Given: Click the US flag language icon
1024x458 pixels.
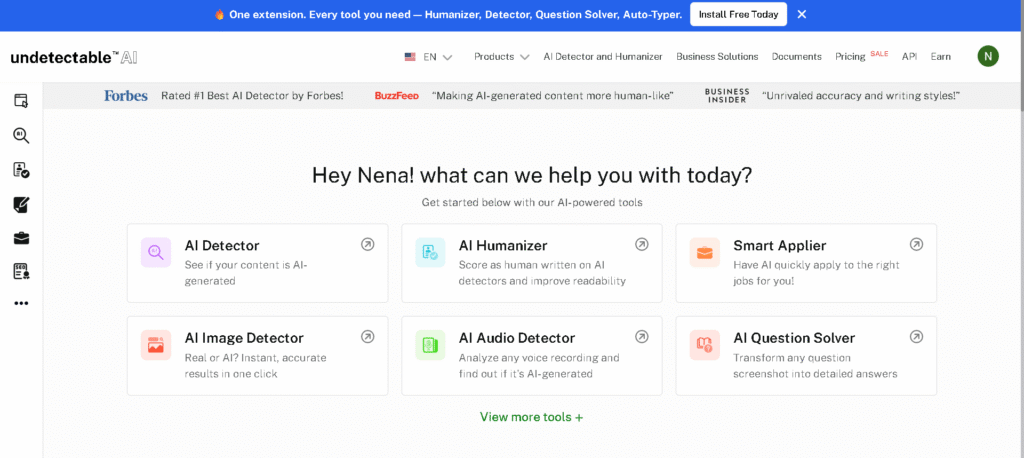Looking at the screenshot, I should 410,57.
